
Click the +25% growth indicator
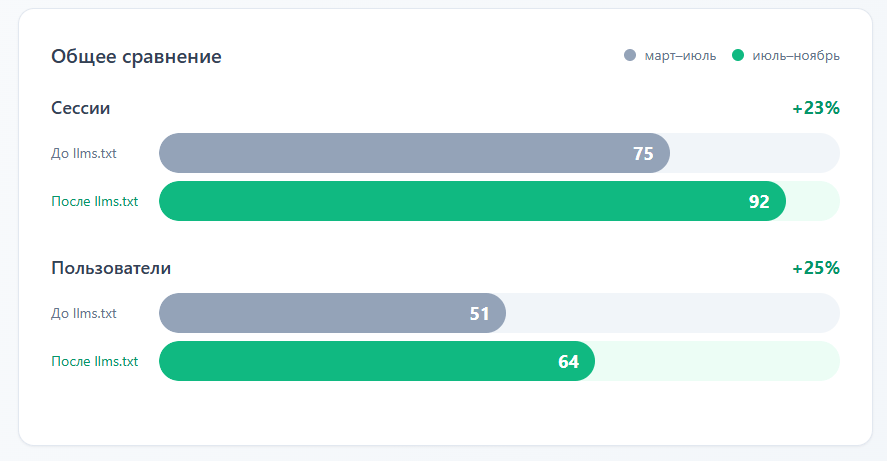pos(815,268)
